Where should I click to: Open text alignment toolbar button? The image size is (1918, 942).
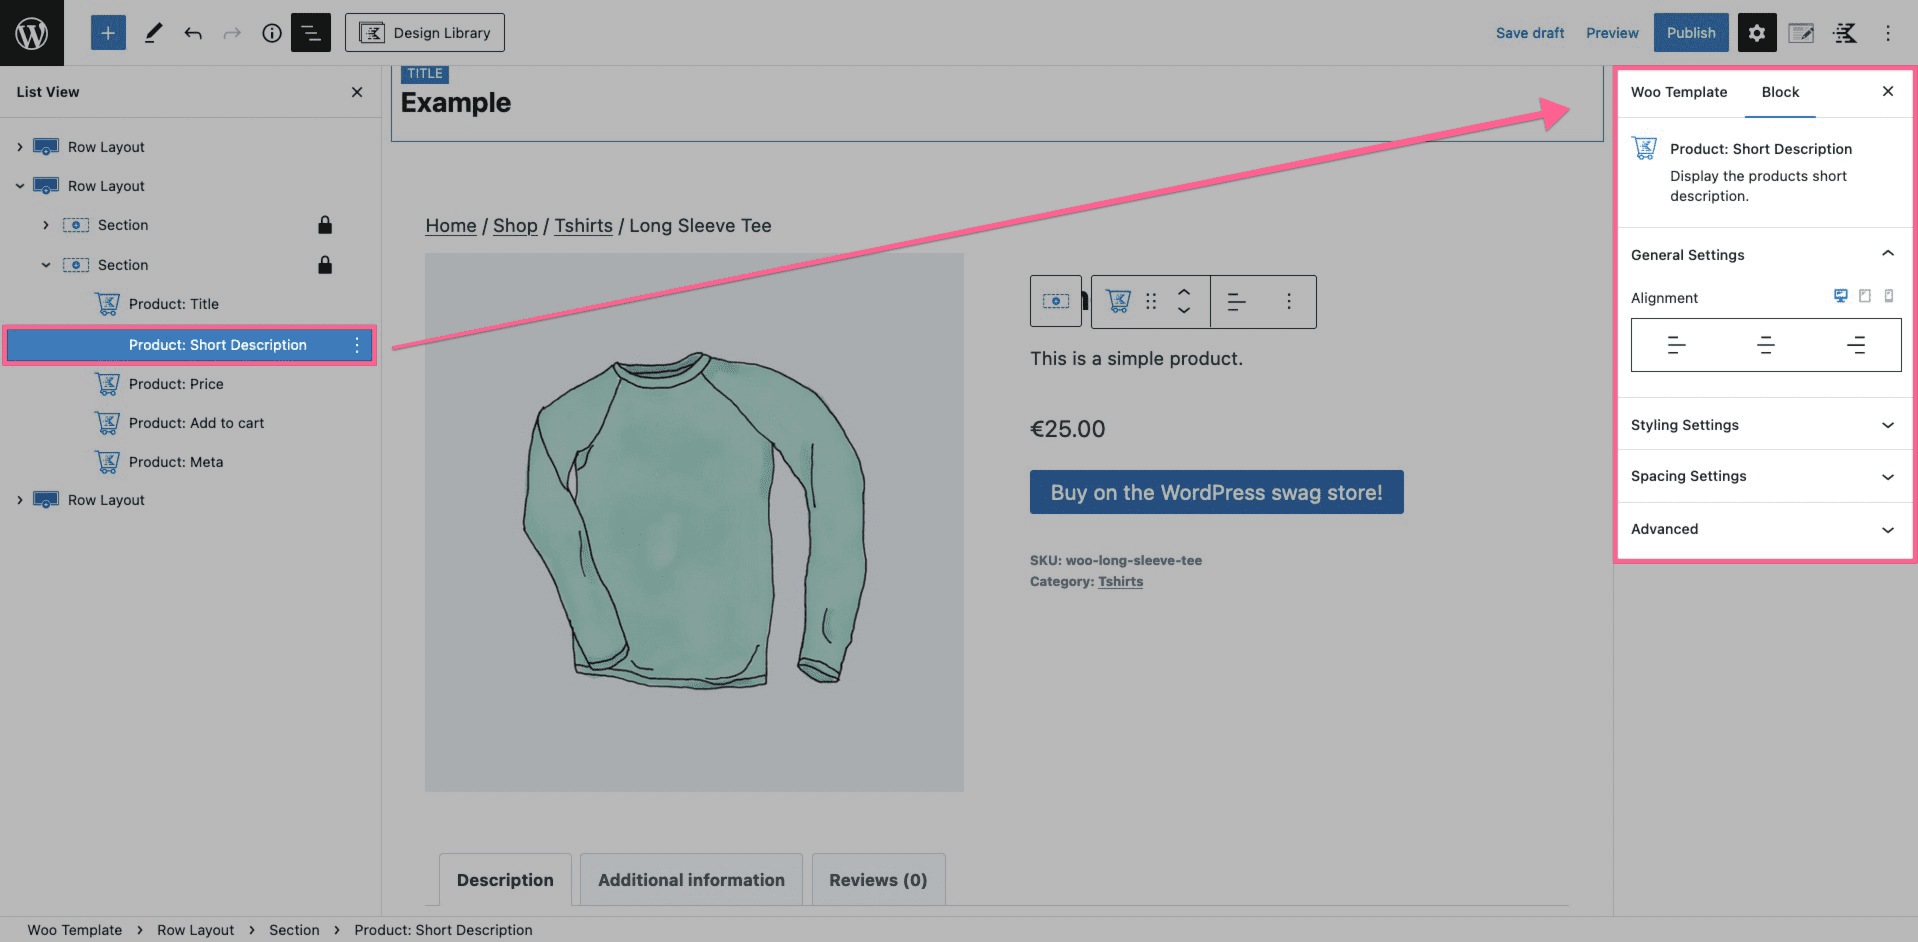[1236, 301]
